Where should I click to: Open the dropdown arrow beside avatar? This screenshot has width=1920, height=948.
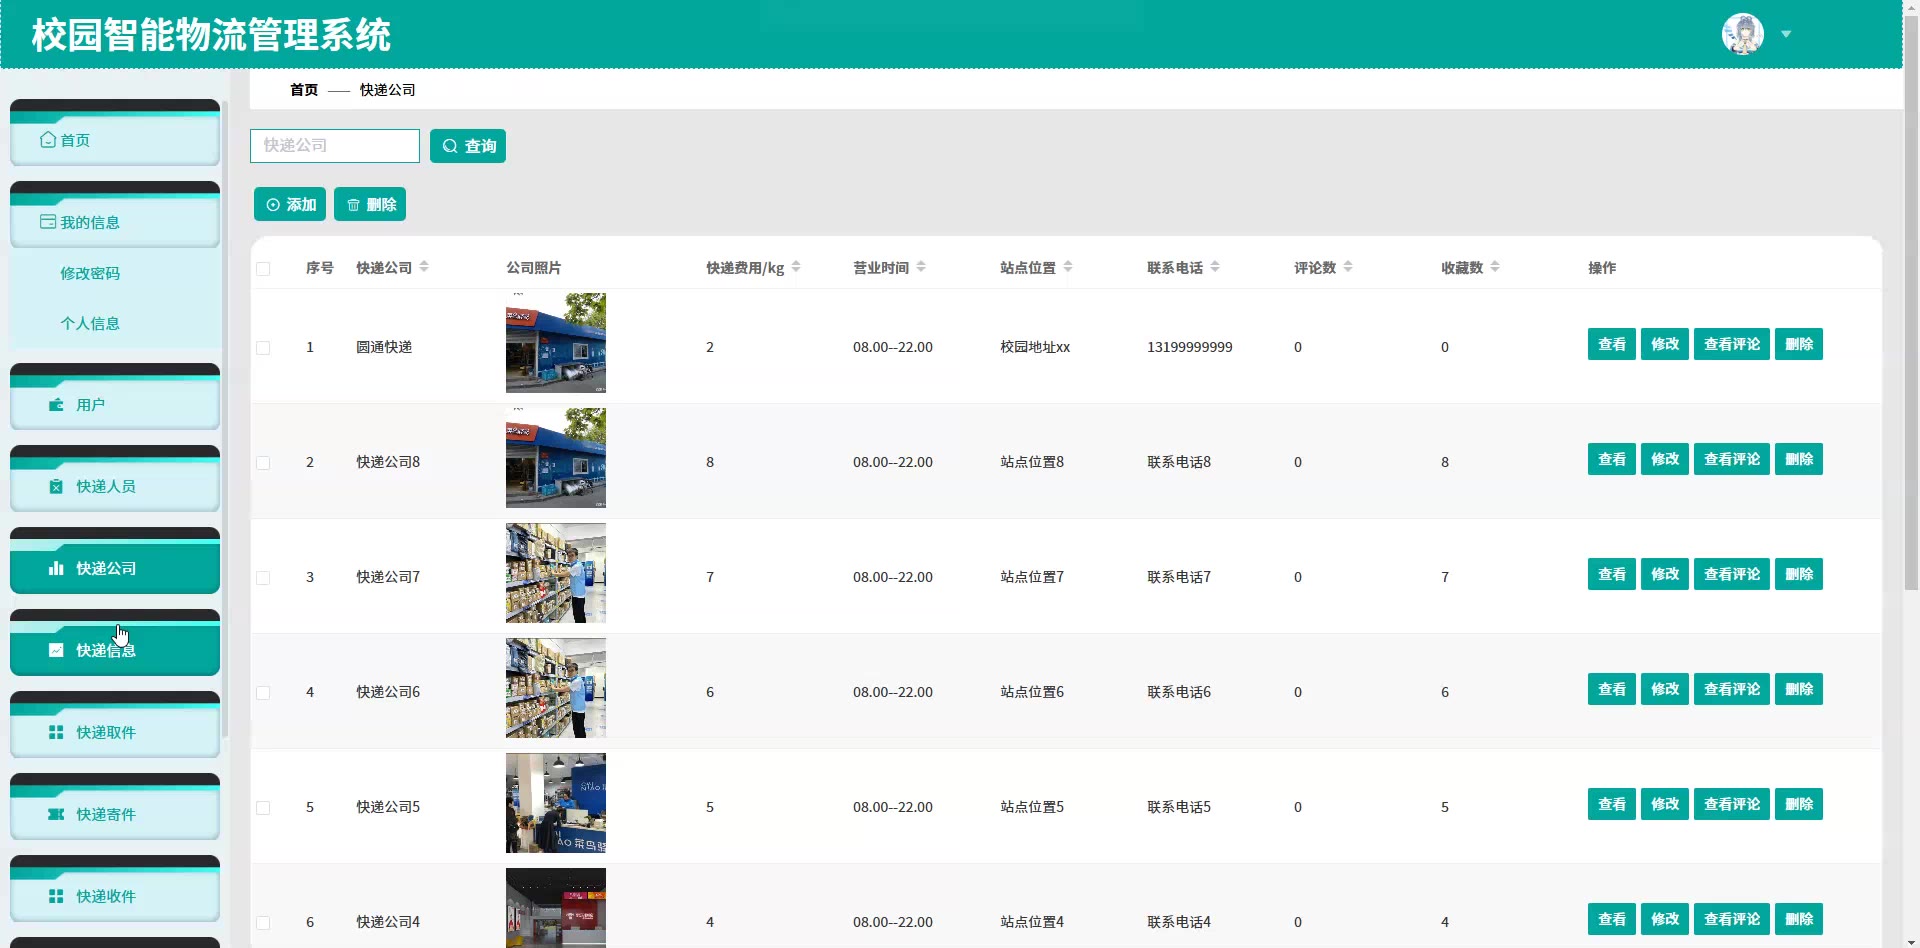(1786, 34)
